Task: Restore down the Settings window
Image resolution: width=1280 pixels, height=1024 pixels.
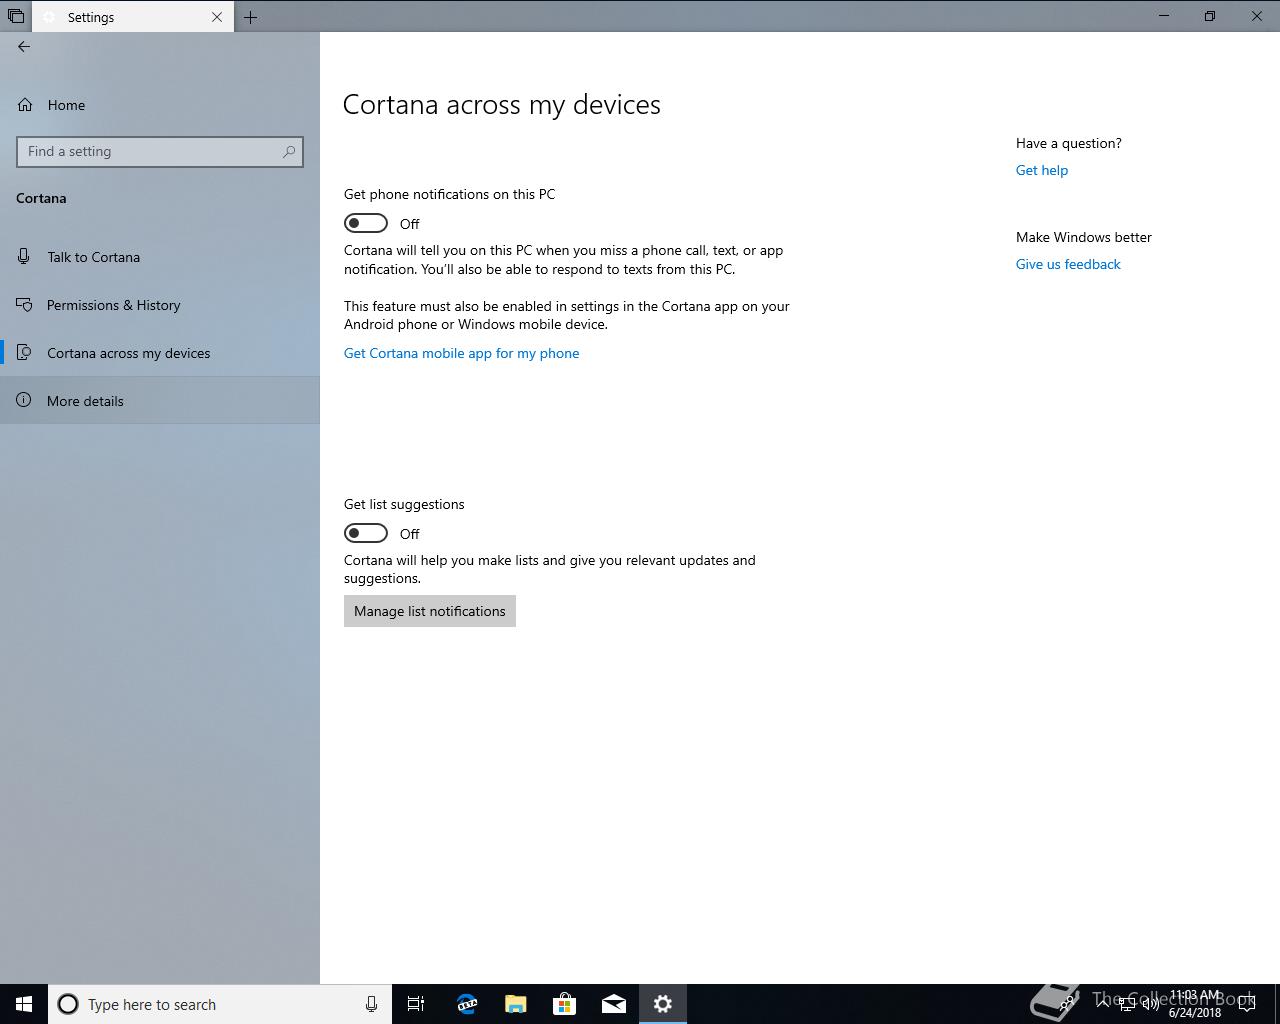Action: (x=1210, y=16)
